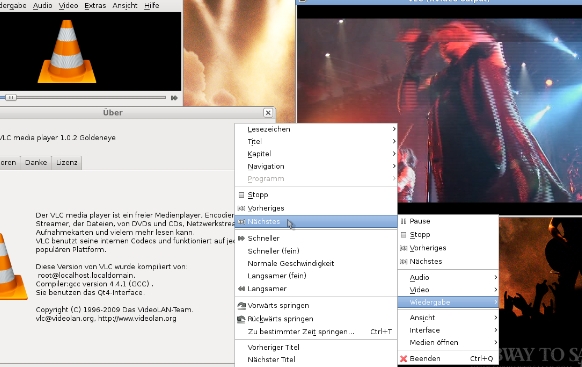Image resolution: width=582 pixels, height=367 pixels.
Task: Adjust the playback speed slider handle
Action: point(11,98)
